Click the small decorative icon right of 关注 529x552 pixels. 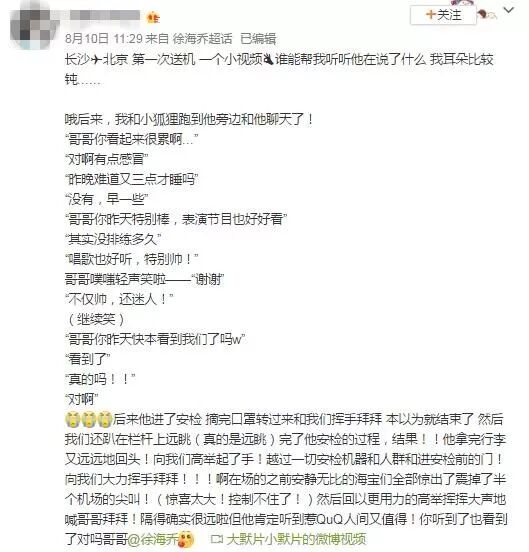tap(486, 14)
